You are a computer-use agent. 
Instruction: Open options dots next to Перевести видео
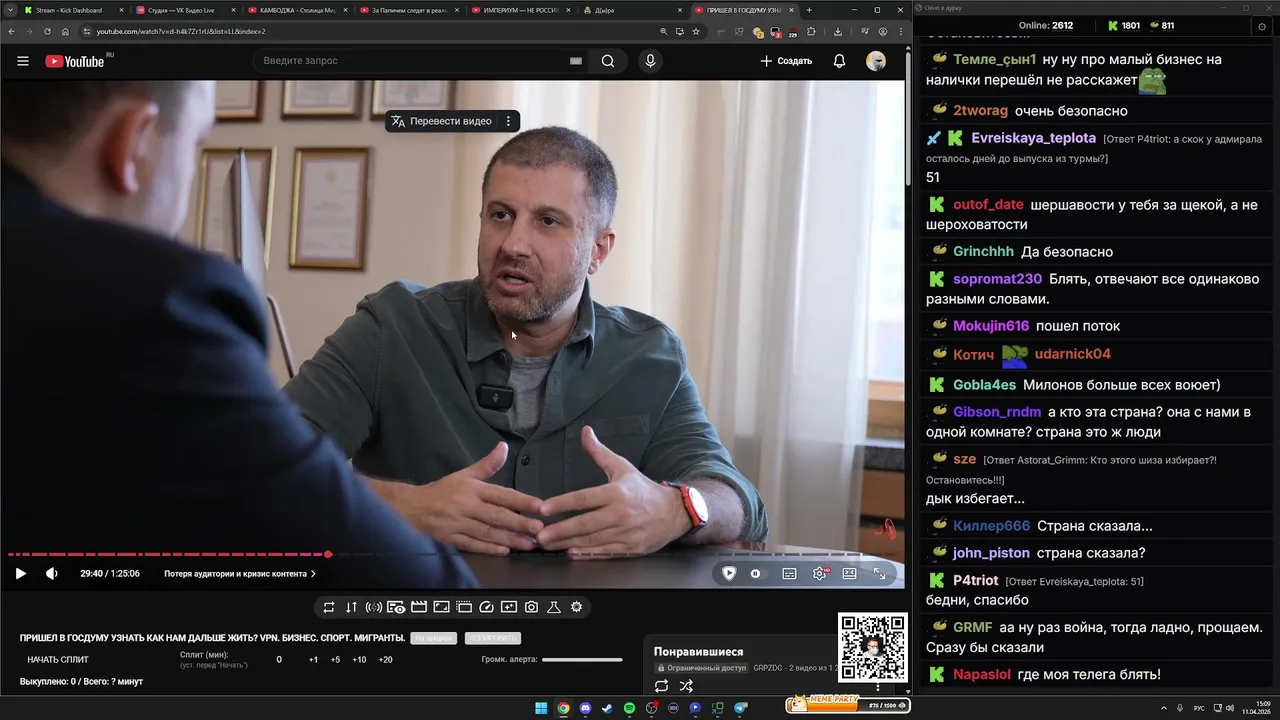coord(508,121)
